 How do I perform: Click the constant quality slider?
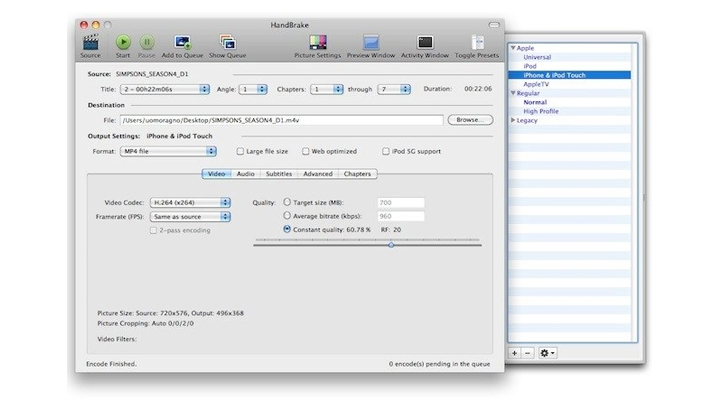366,244
